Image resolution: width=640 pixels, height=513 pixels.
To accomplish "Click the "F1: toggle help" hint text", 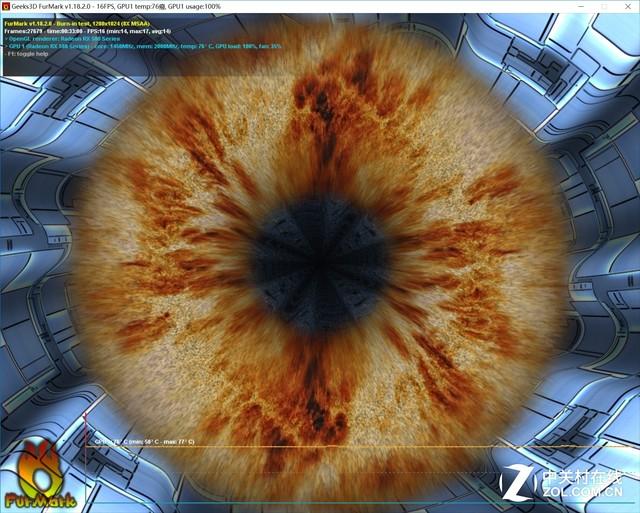I will [x=26, y=54].
